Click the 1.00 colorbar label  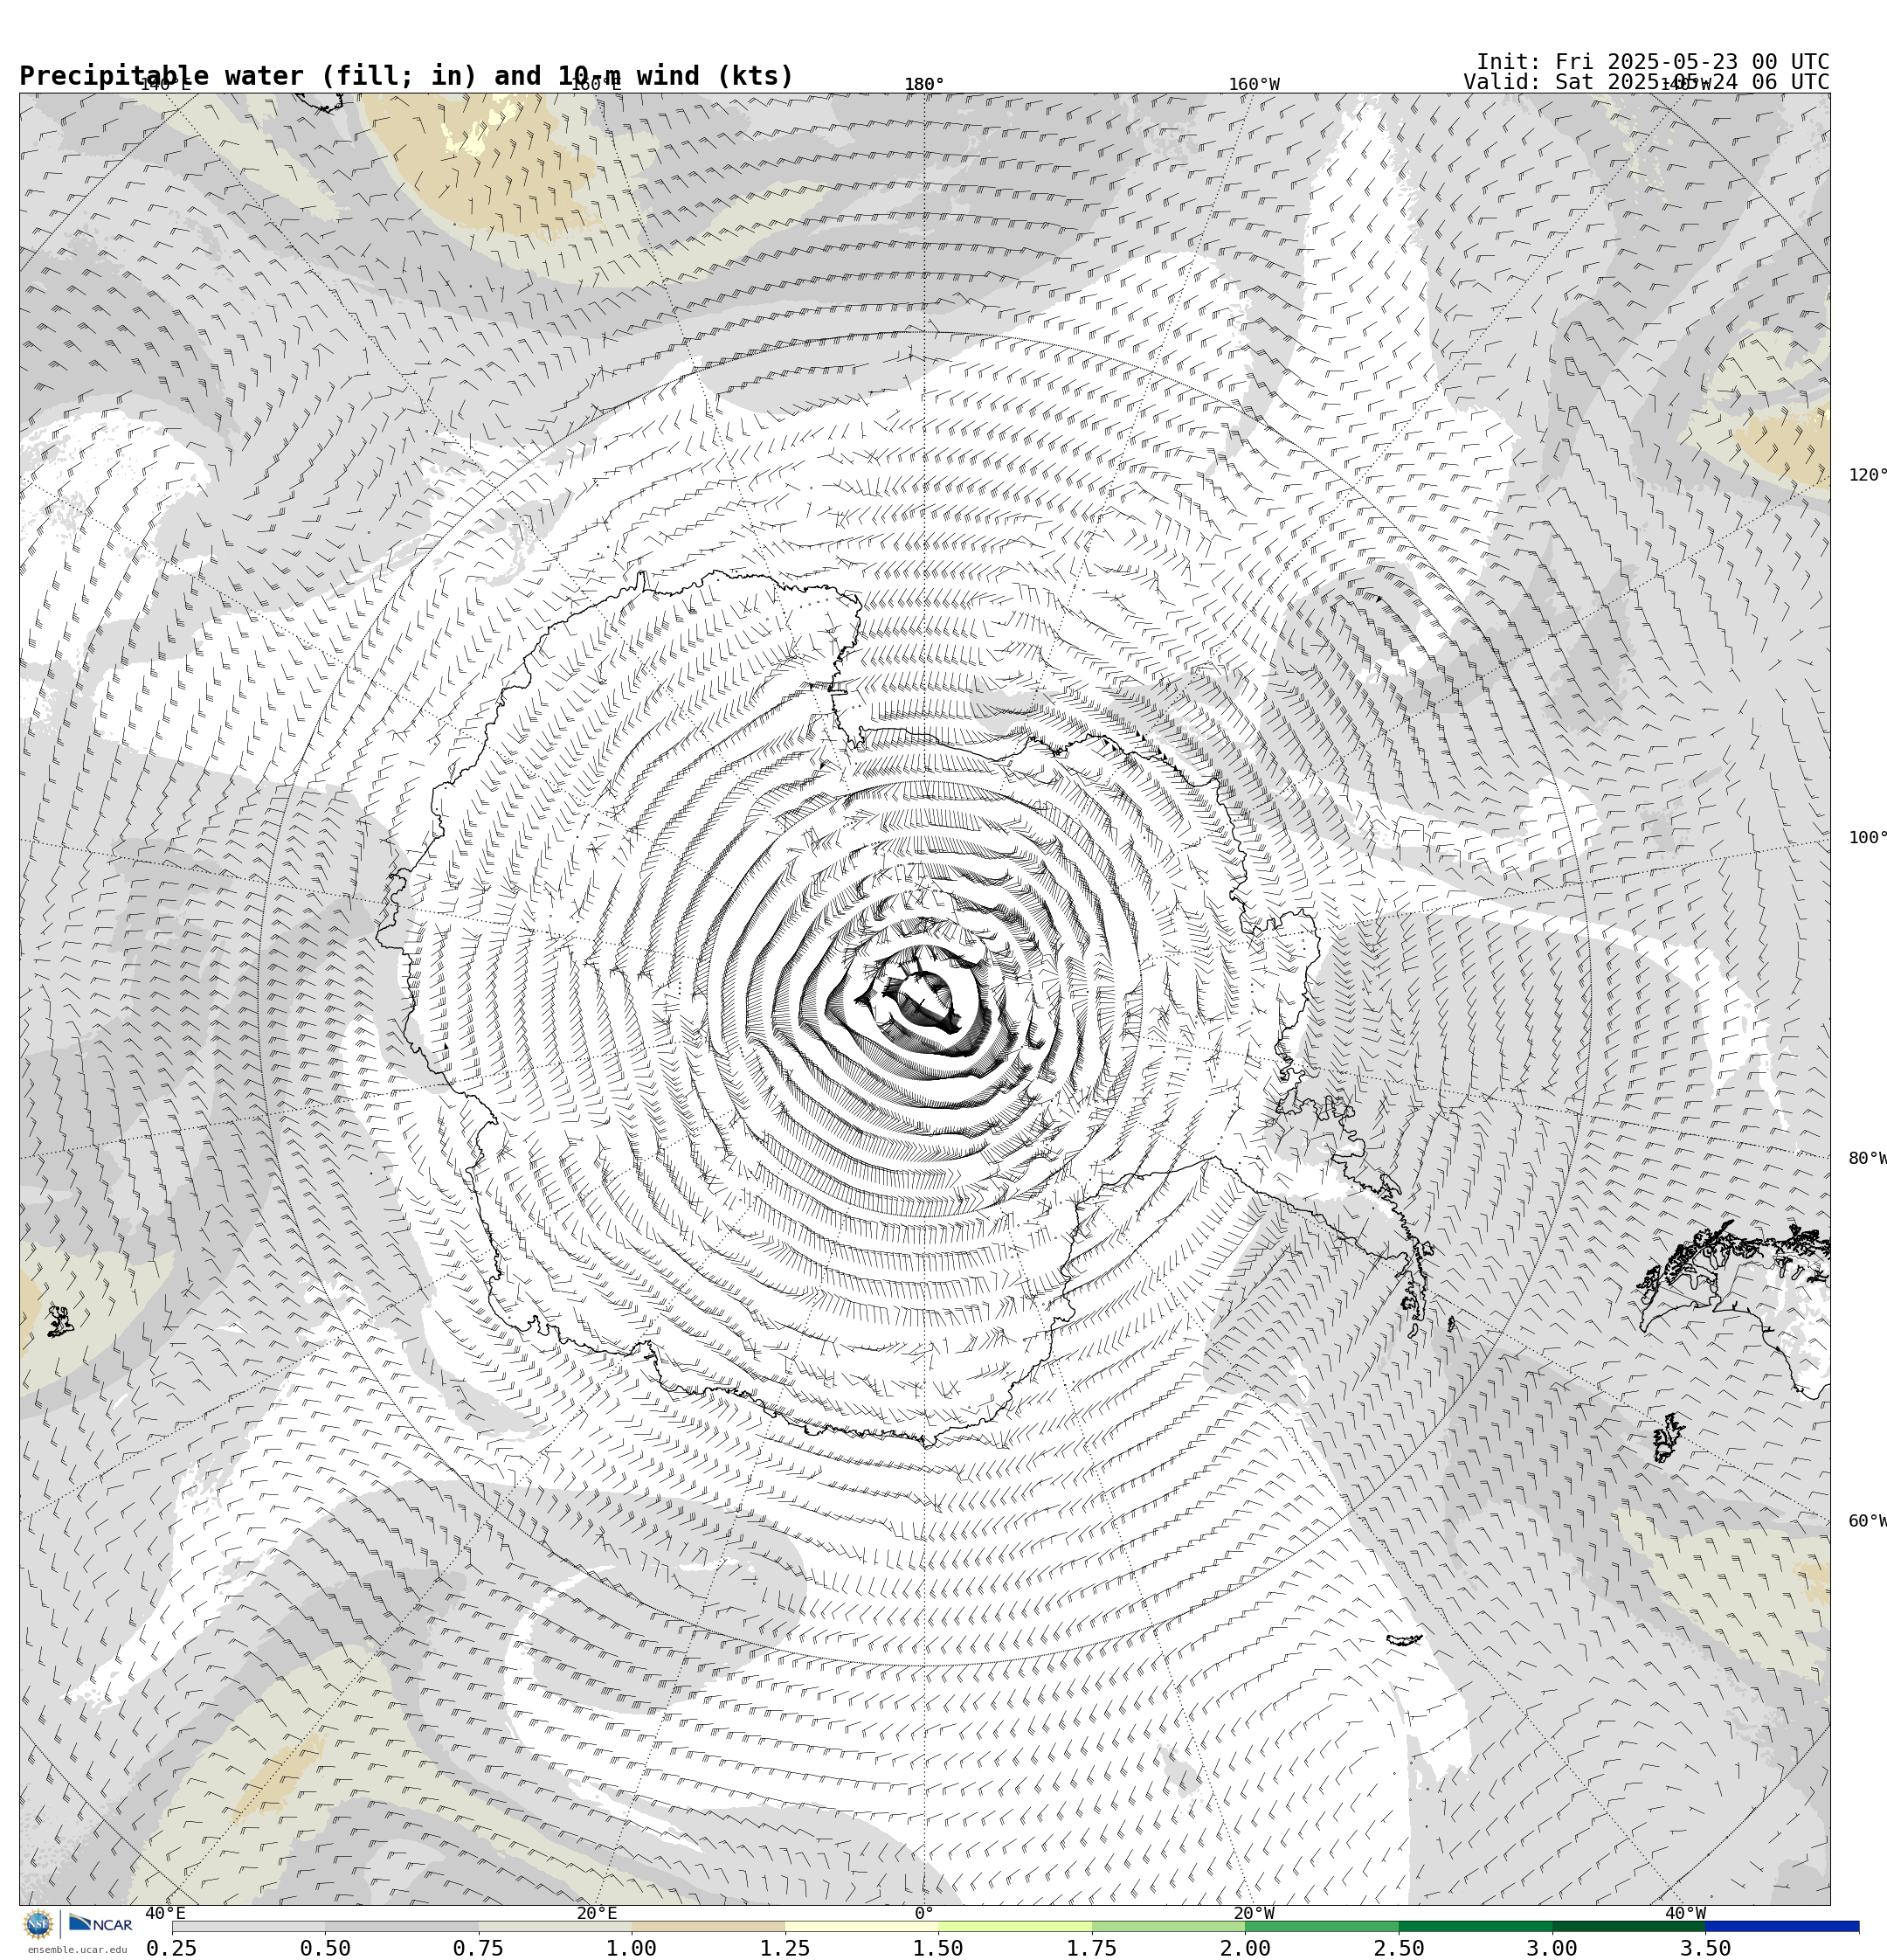tap(632, 1948)
